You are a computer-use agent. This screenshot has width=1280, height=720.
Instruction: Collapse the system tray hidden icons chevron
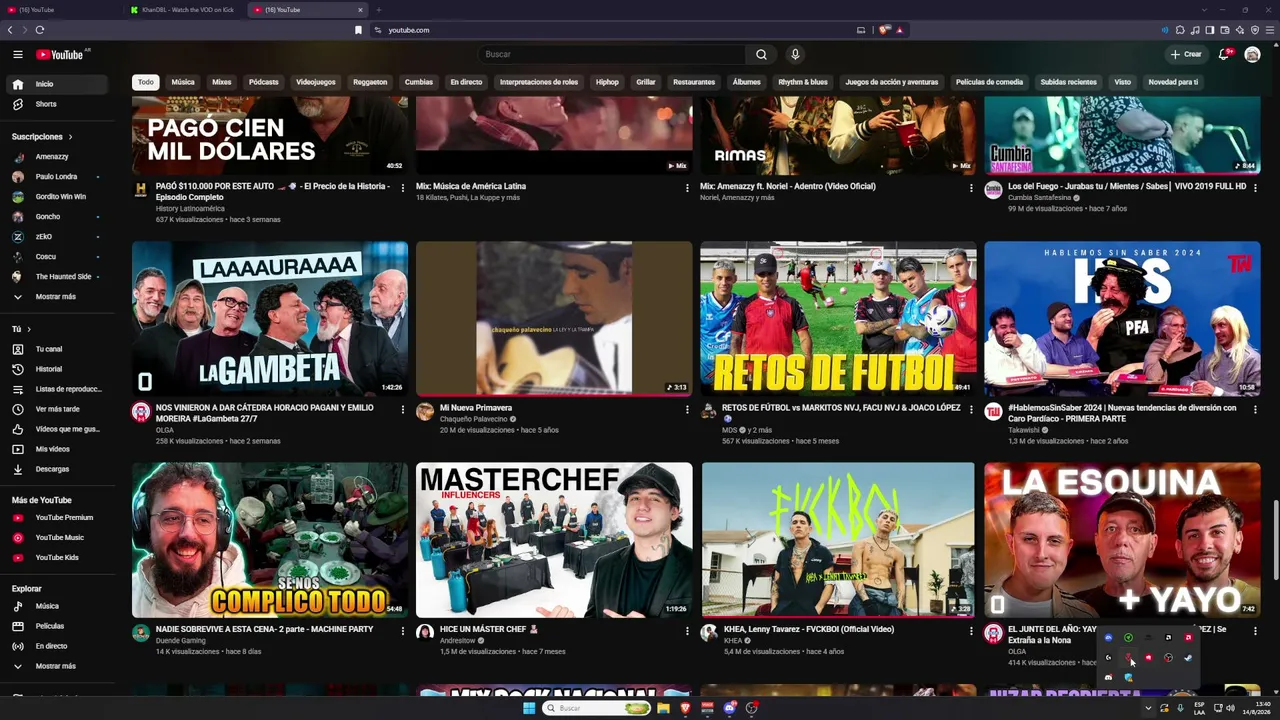pyautogui.click(x=1148, y=708)
